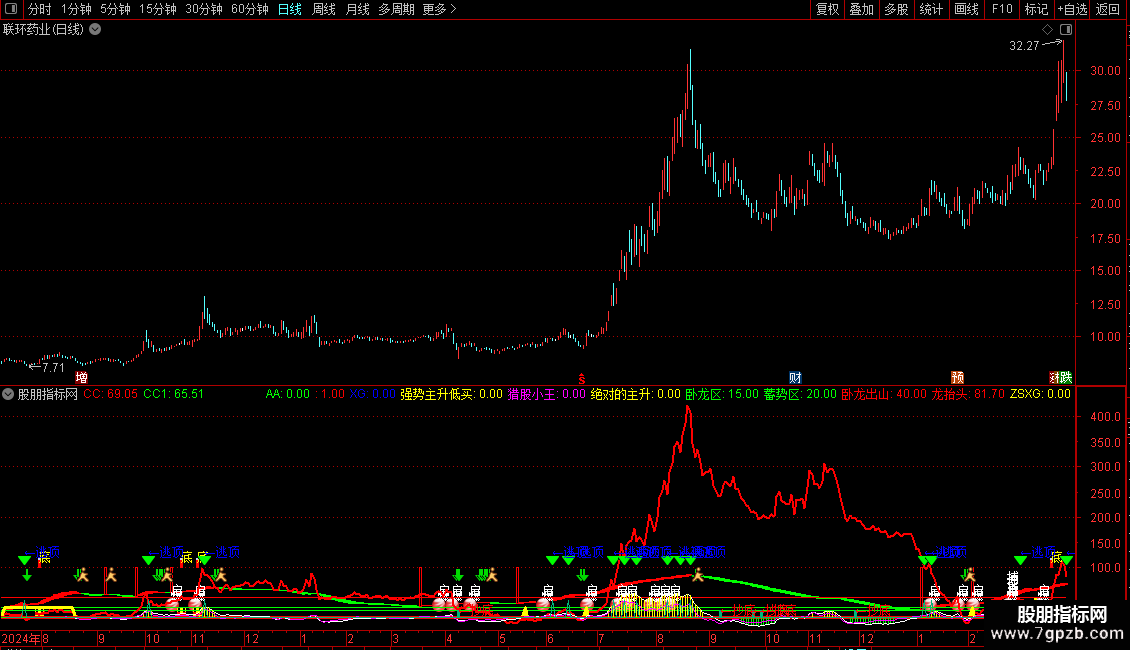This screenshot has height=650, width=1130.
Task: Toggle the right side panel icon
Action: click(1066, 30)
